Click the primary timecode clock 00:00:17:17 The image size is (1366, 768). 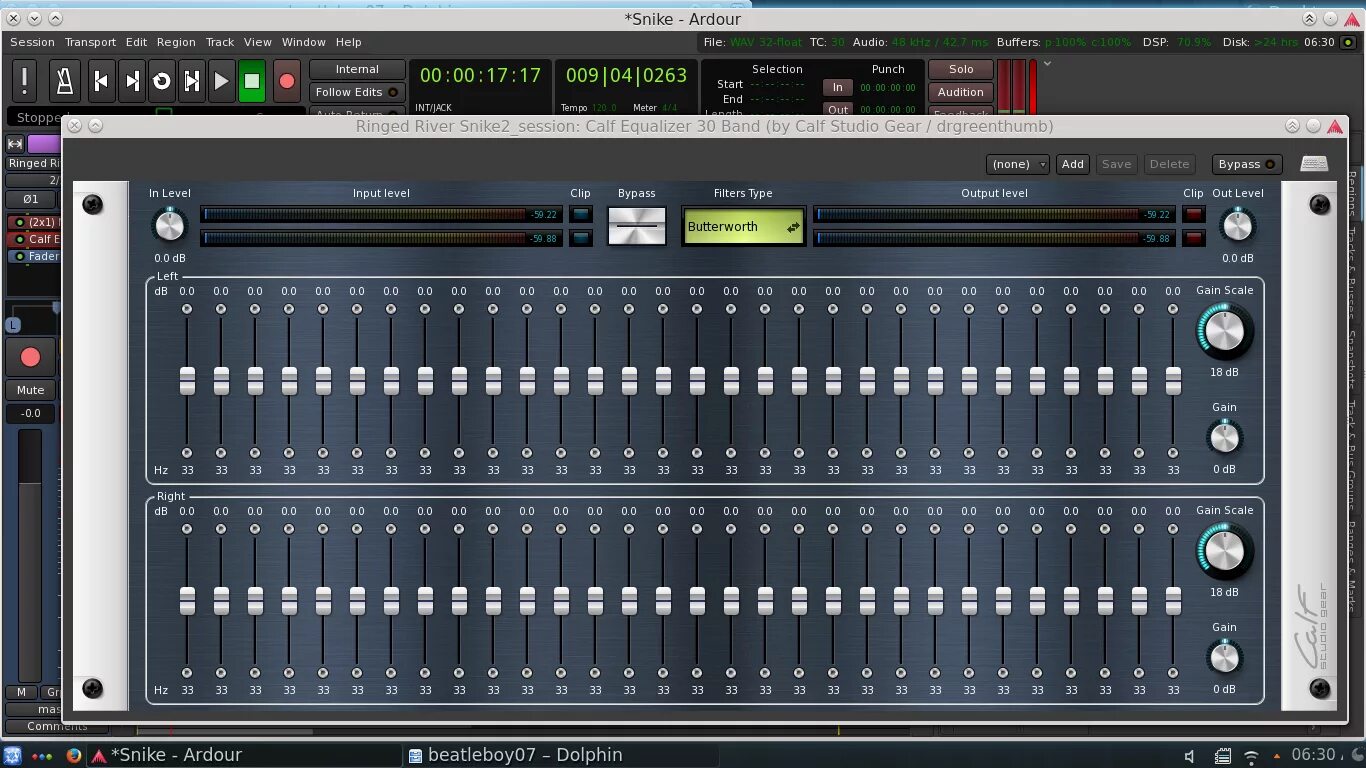pyautogui.click(x=480, y=76)
